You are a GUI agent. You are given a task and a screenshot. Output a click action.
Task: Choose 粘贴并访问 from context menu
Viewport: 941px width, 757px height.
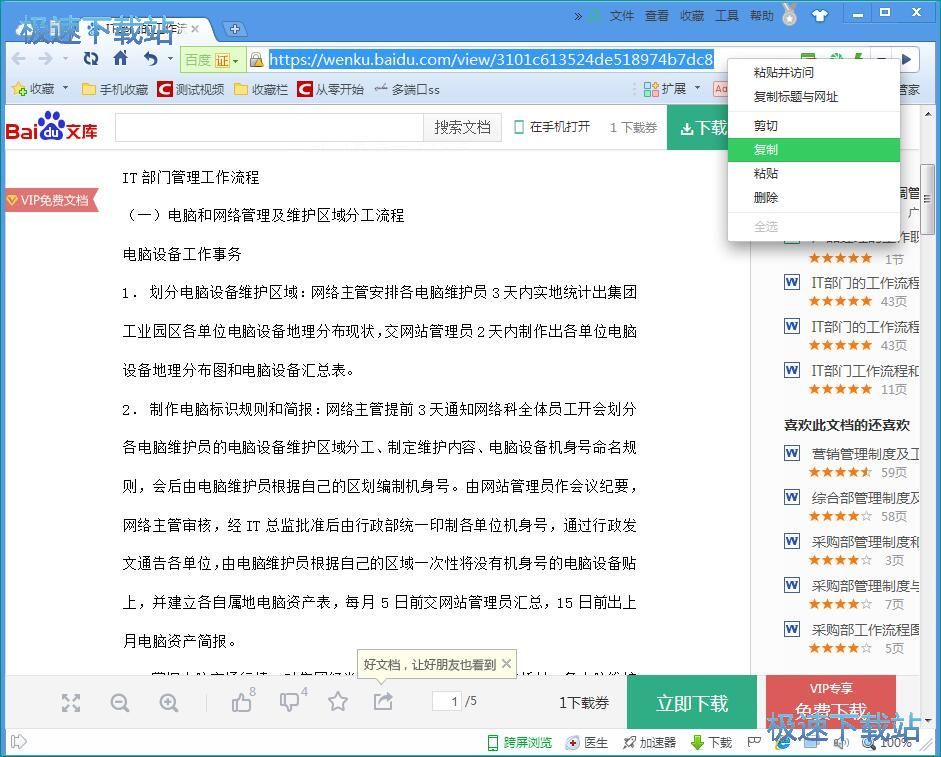click(x=814, y=73)
